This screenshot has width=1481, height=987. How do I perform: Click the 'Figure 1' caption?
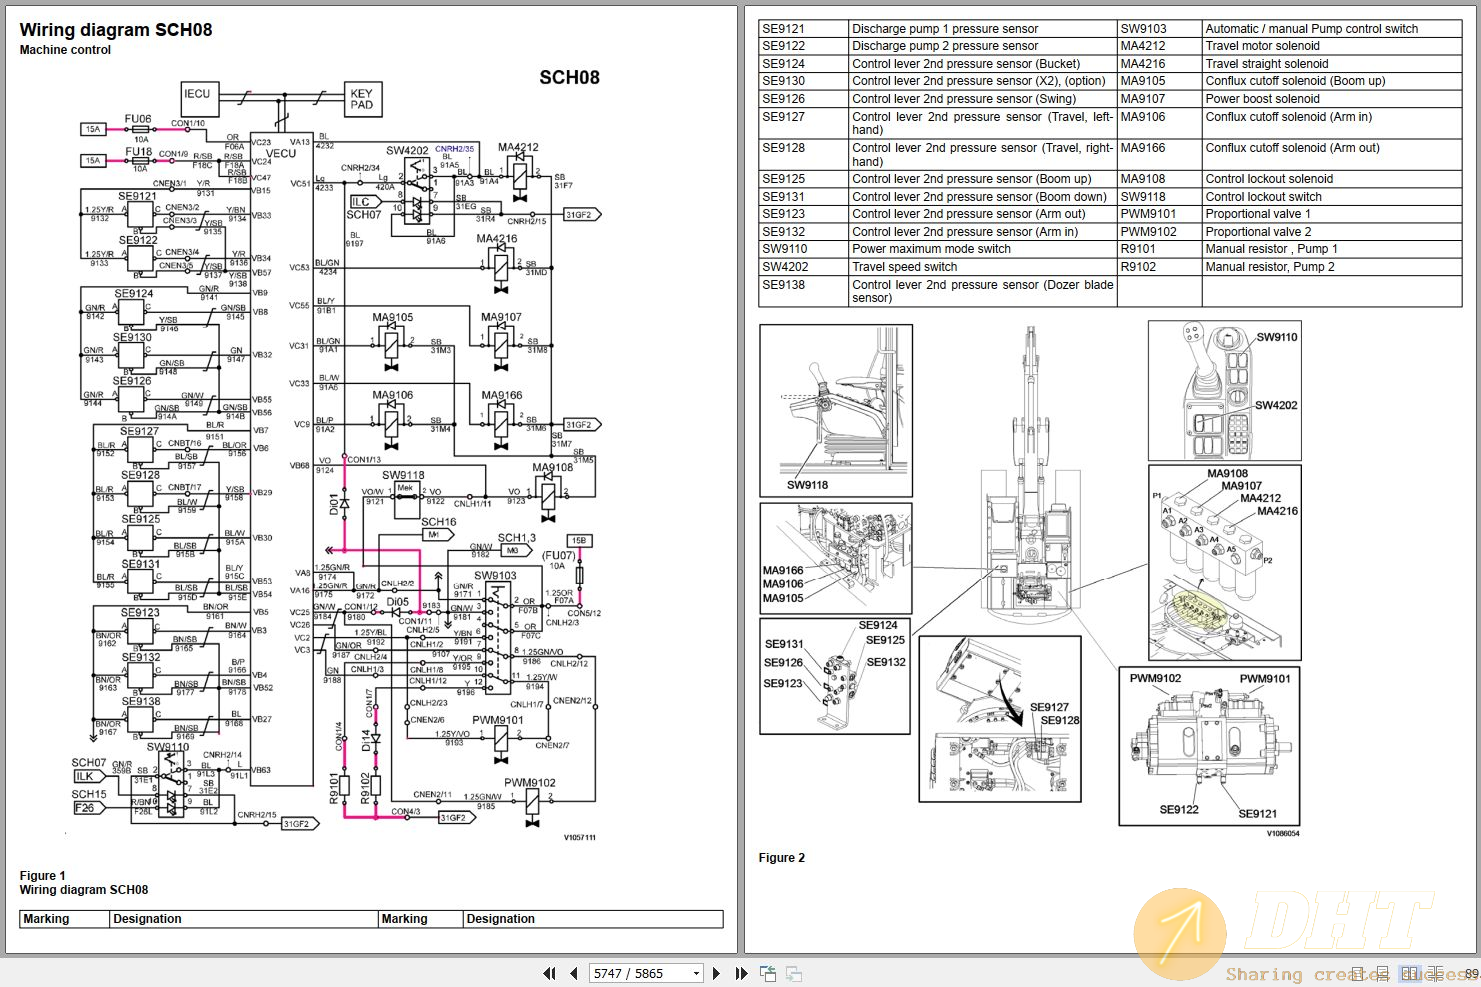tap(43, 876)
